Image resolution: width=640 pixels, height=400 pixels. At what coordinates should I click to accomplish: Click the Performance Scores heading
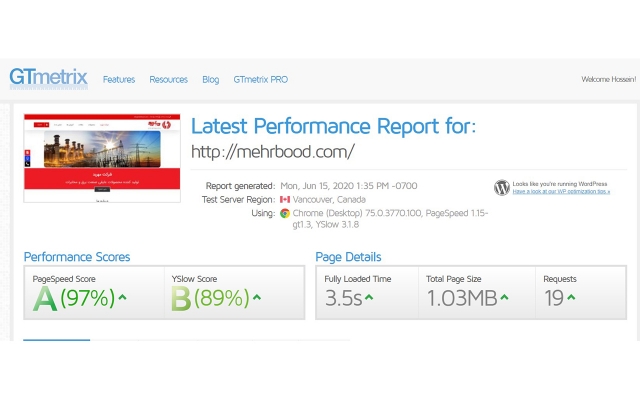click(77, 257)
